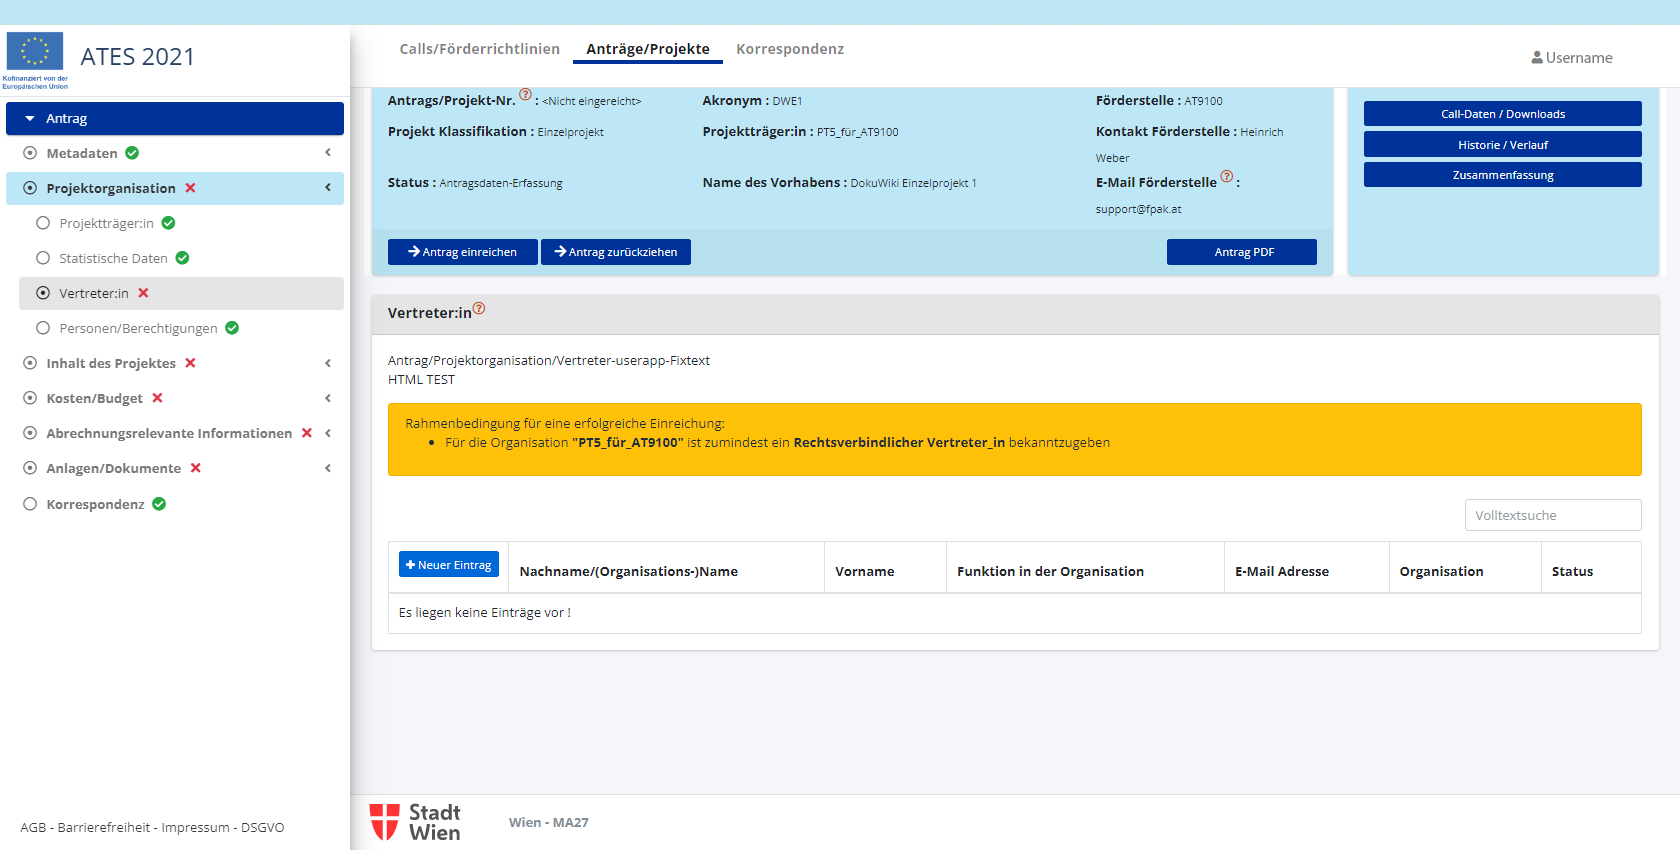Select the Kosten/Budget radio bullet

coord(30,398)
